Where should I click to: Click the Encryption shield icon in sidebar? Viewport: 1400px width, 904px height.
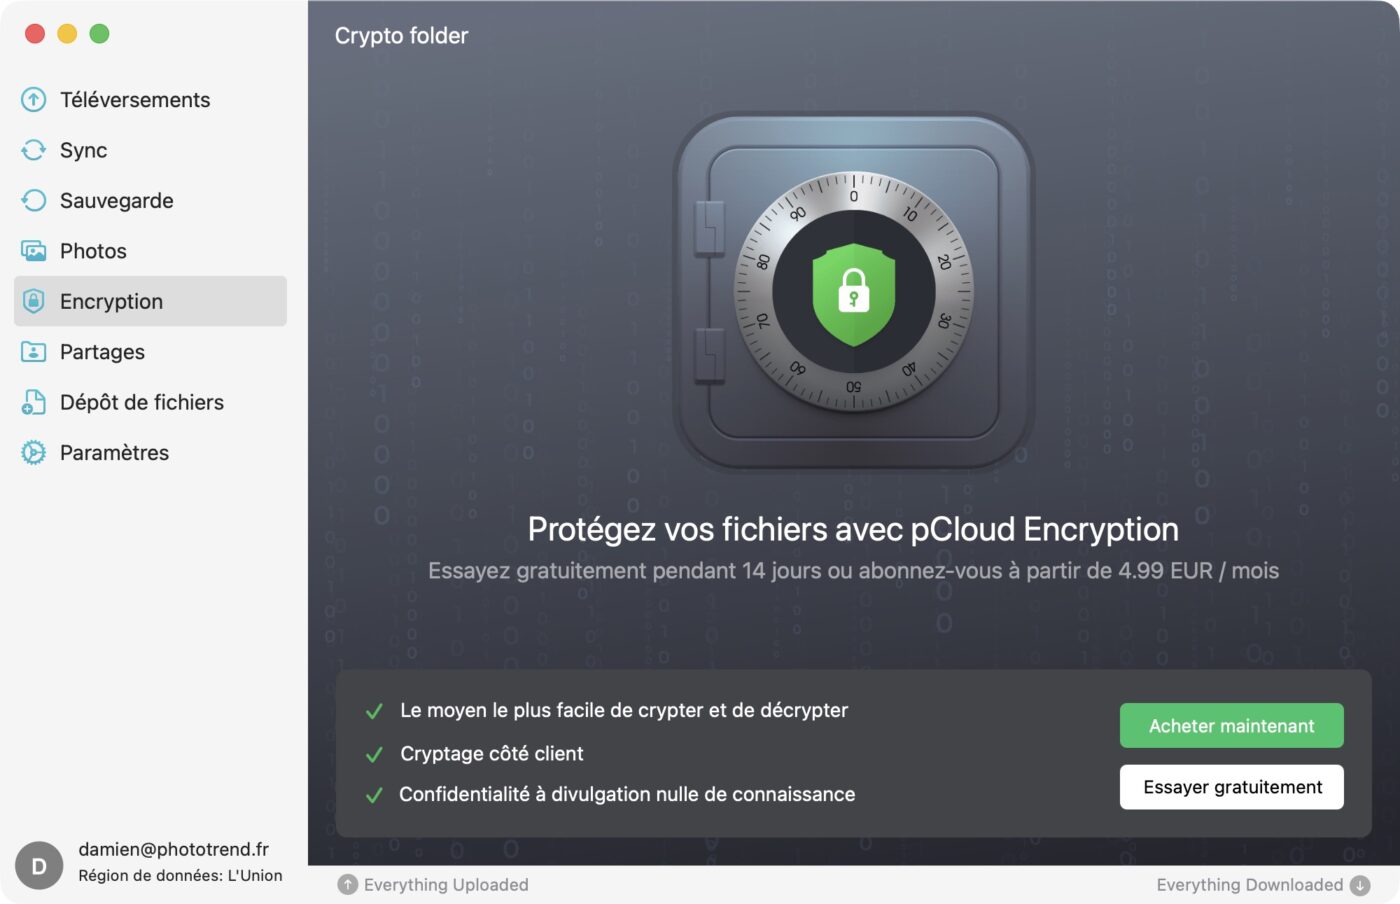pyautogui.click(x=34, y=301)
